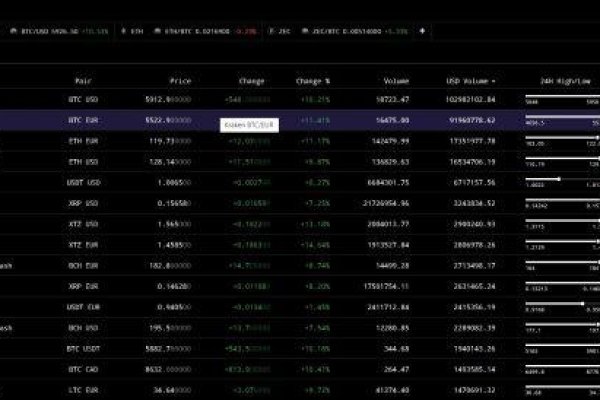Sort the table by USD Volume column

tap(470, 80)
